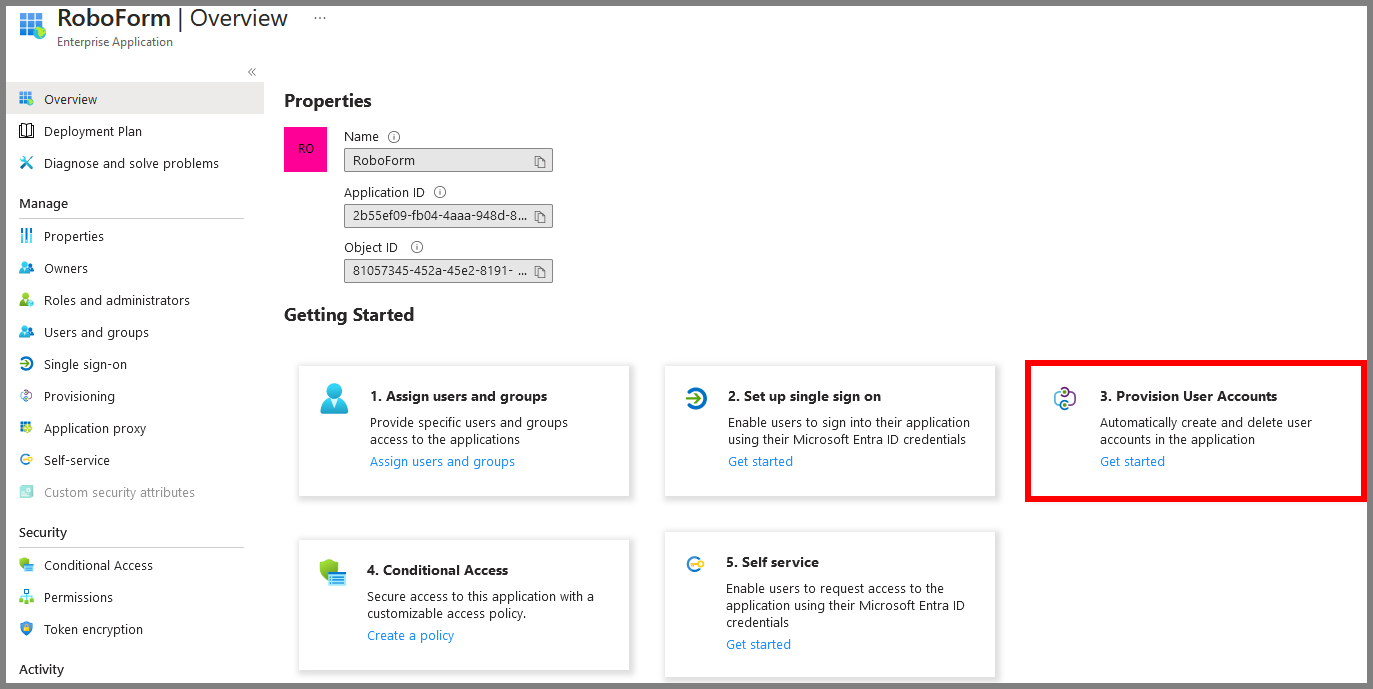Click the RoboForm enterprise application header icon
1373x689 pixels.
coord(32,25)
